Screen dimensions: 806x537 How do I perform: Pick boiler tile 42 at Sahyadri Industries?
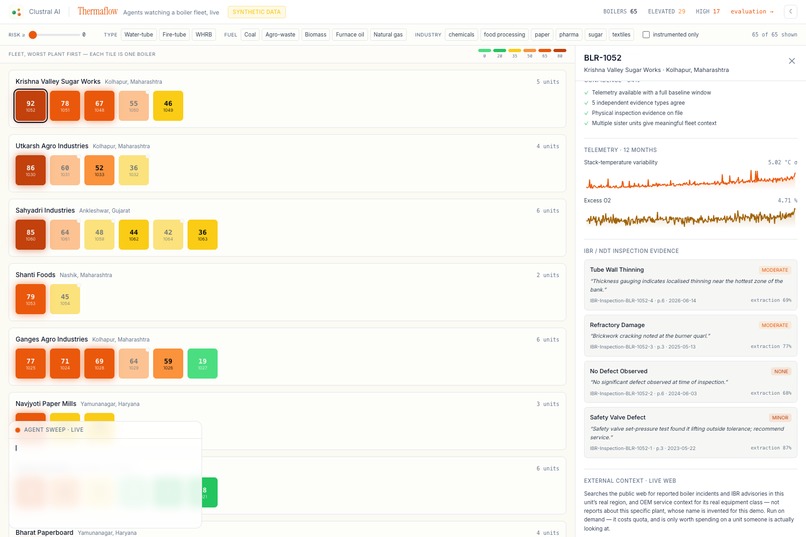[168, 235]
